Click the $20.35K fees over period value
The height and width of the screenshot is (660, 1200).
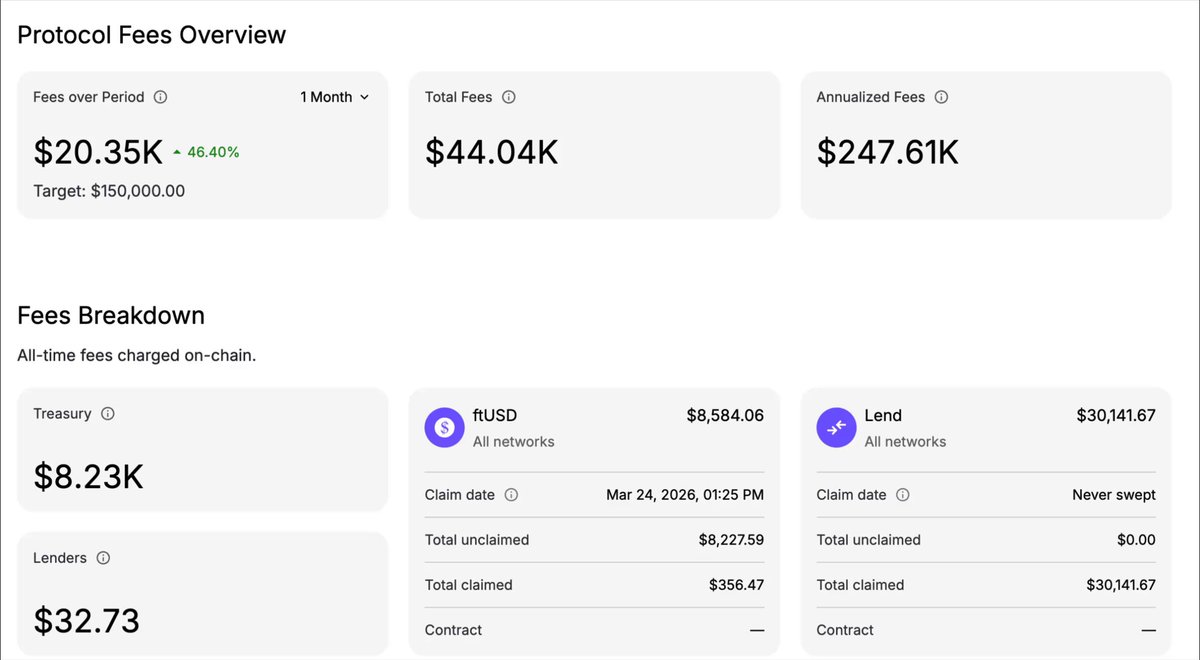[98, 152]
